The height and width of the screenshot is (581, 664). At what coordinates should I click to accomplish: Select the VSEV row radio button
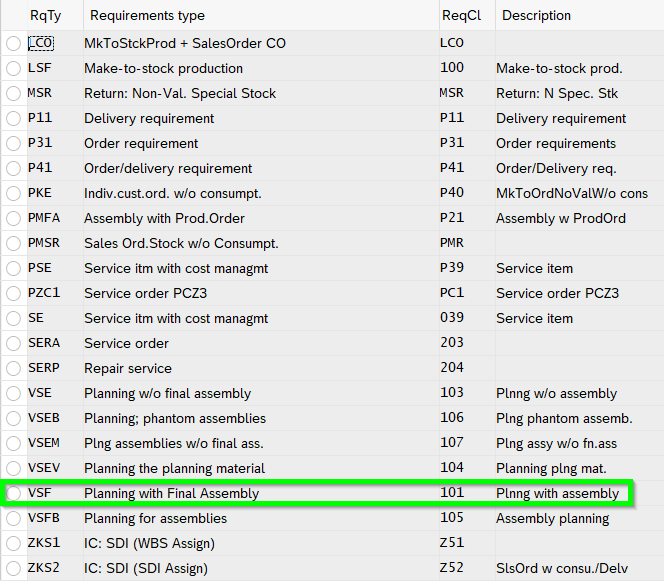coord(13,468)
